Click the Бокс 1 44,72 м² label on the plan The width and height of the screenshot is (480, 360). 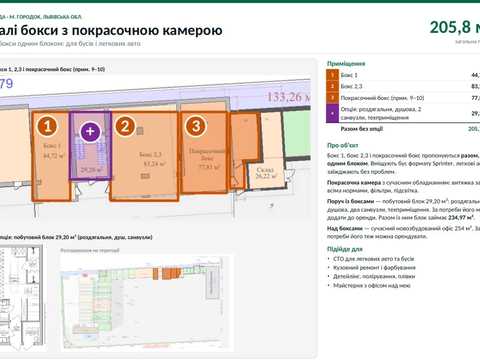53,151
